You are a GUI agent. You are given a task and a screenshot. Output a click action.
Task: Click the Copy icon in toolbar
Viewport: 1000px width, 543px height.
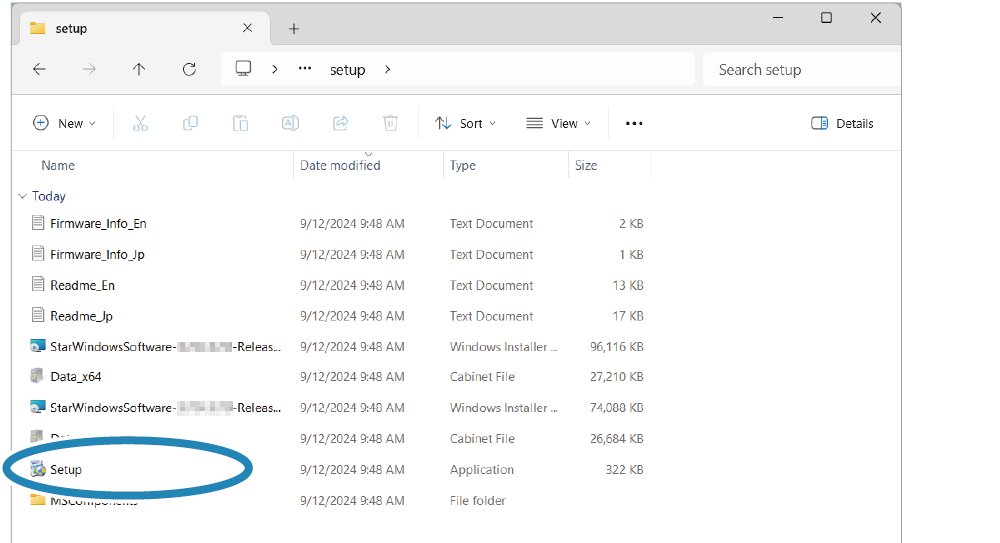(190, 123)
